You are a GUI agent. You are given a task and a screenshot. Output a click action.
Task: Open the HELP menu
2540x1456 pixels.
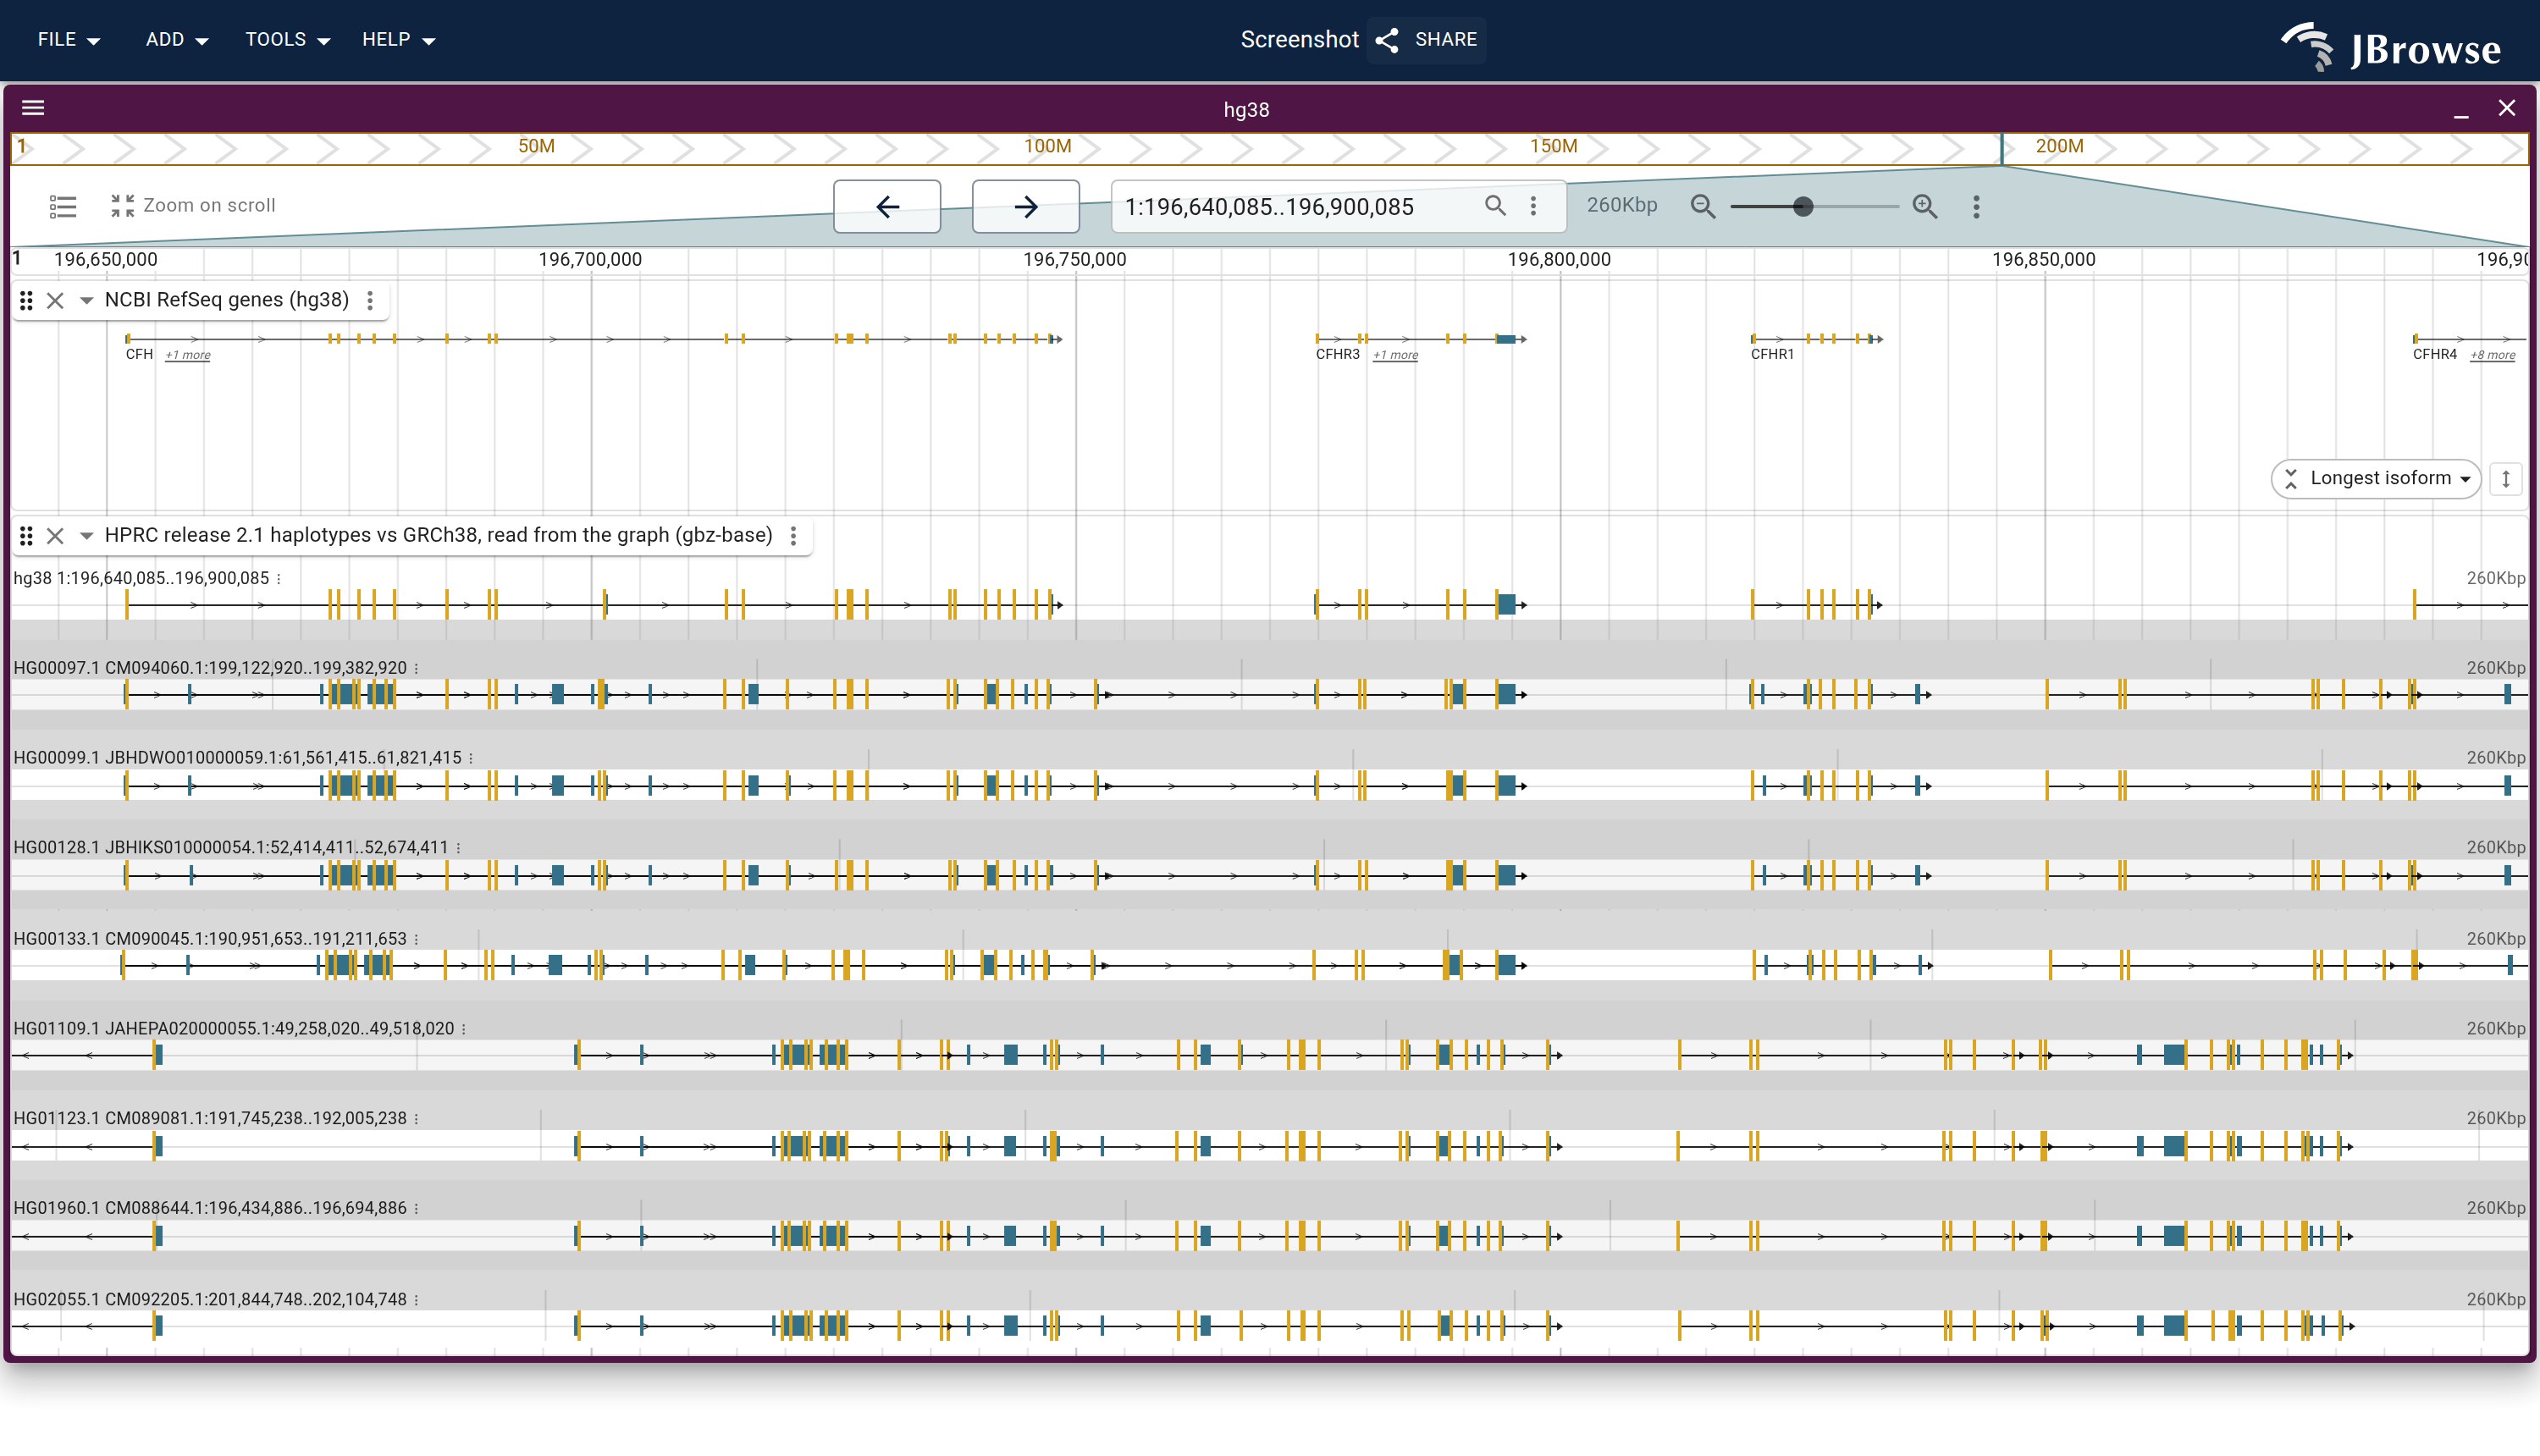pos(398,40)
